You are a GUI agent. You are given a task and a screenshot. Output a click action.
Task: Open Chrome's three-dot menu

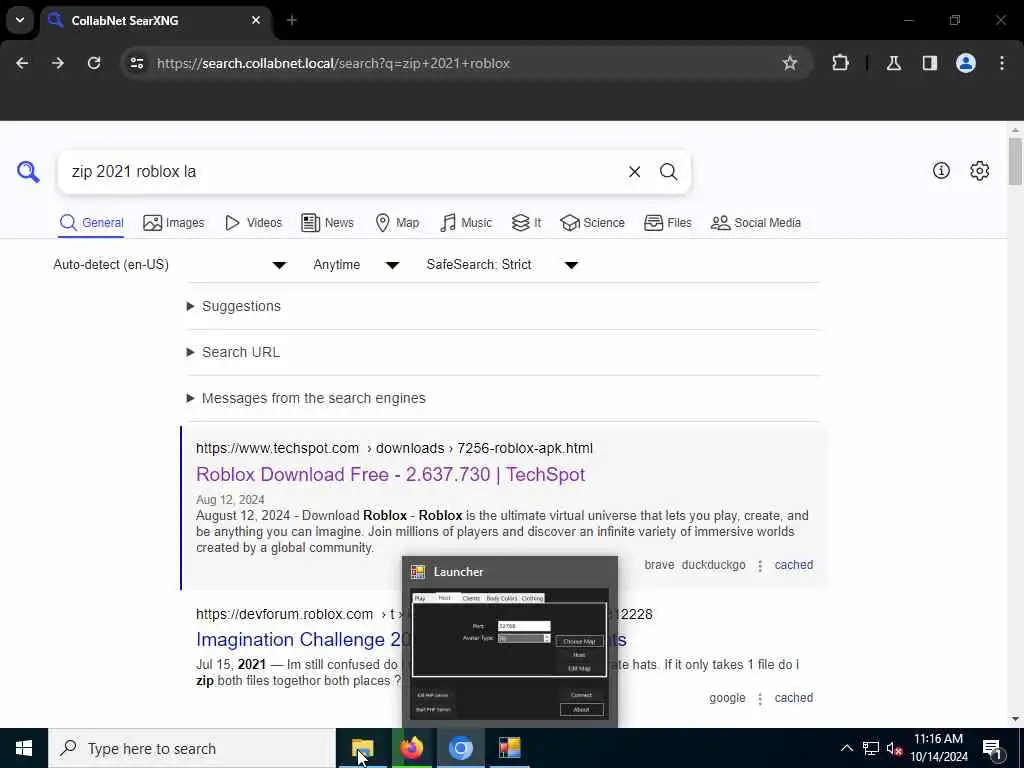tap(1002, 63)
